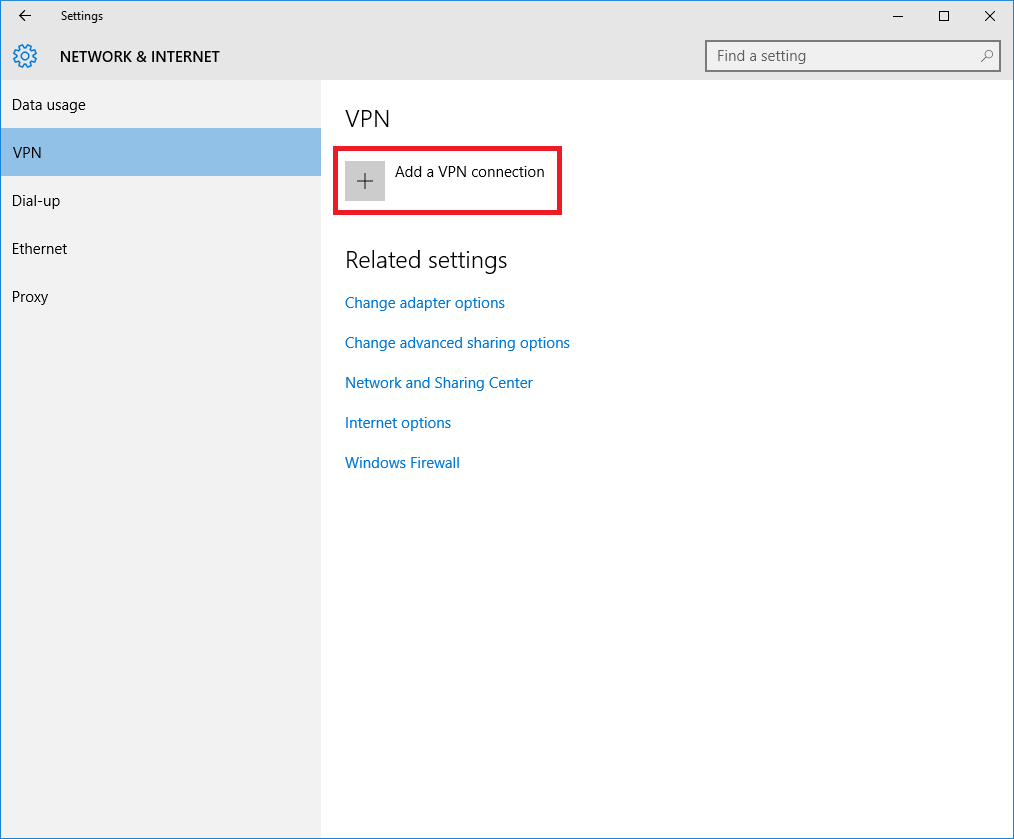Launch Network and Sharing Center
Screen dimensions: 1014x839
pyautogui.click(x=439, y=383)
